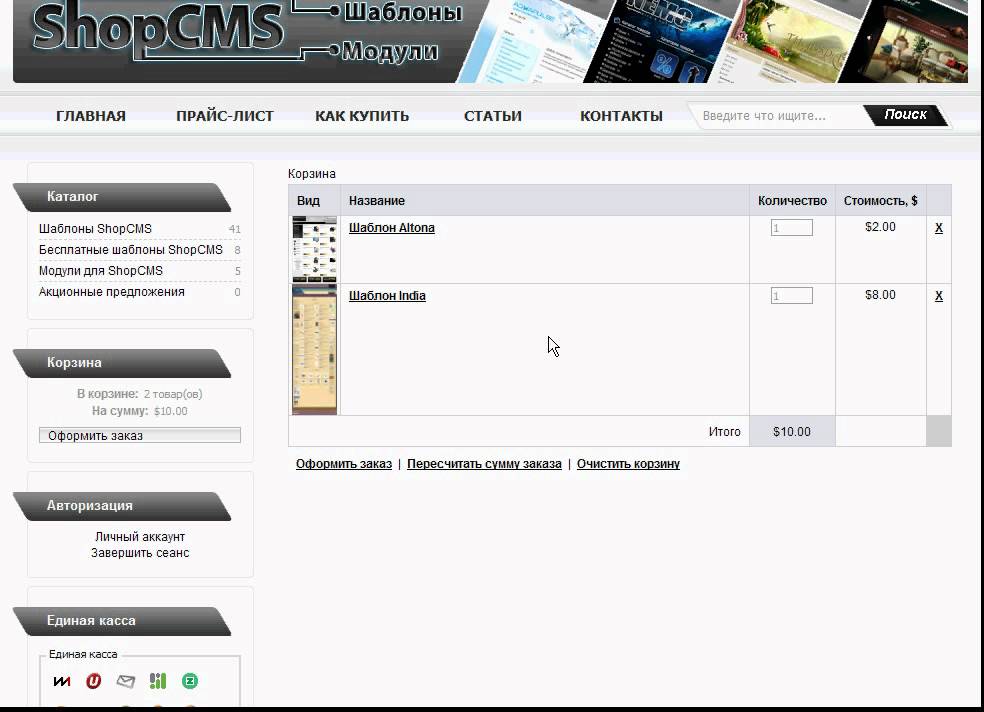Select the green circular Z payment icon
984x712 pixels.
click(190, 681)
